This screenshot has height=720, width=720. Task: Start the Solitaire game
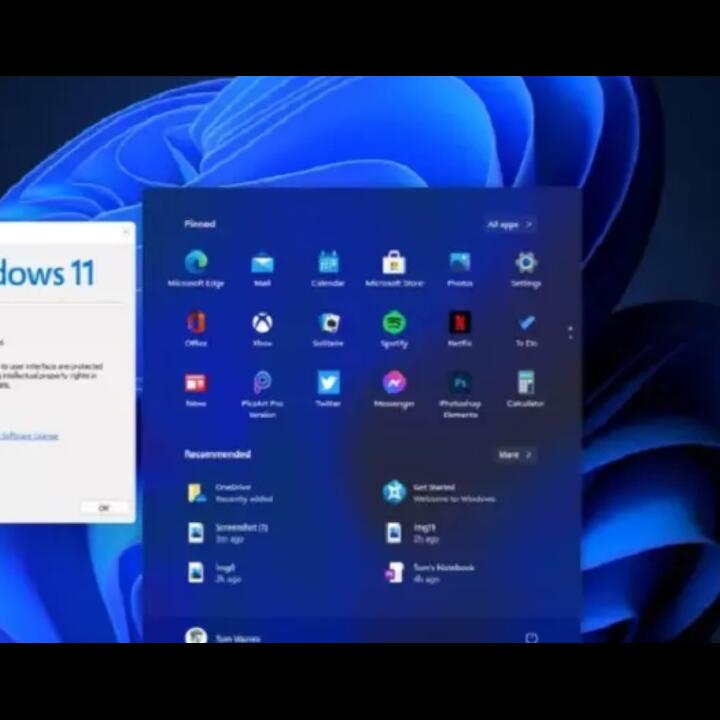328,329
